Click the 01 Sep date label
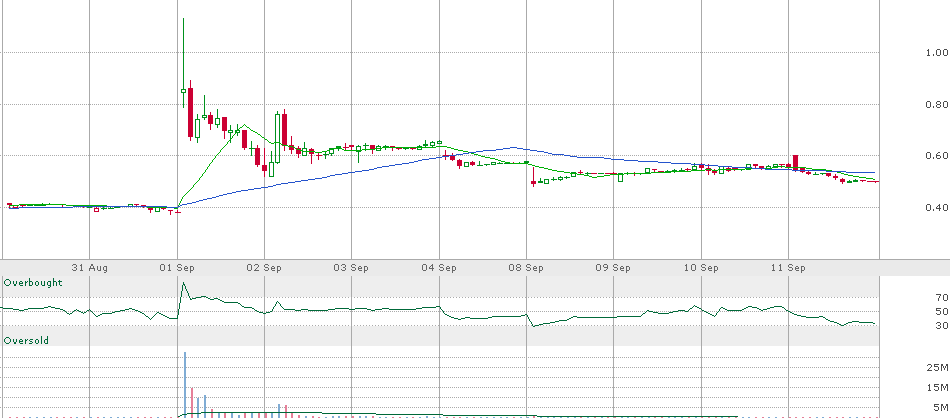 (178, 268)
